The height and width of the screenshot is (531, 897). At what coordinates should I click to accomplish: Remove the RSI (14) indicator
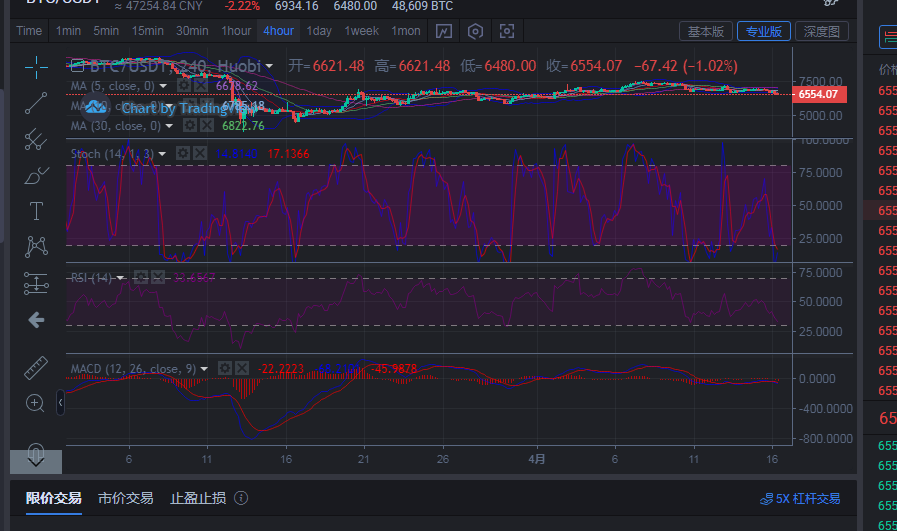click(158, 278)
